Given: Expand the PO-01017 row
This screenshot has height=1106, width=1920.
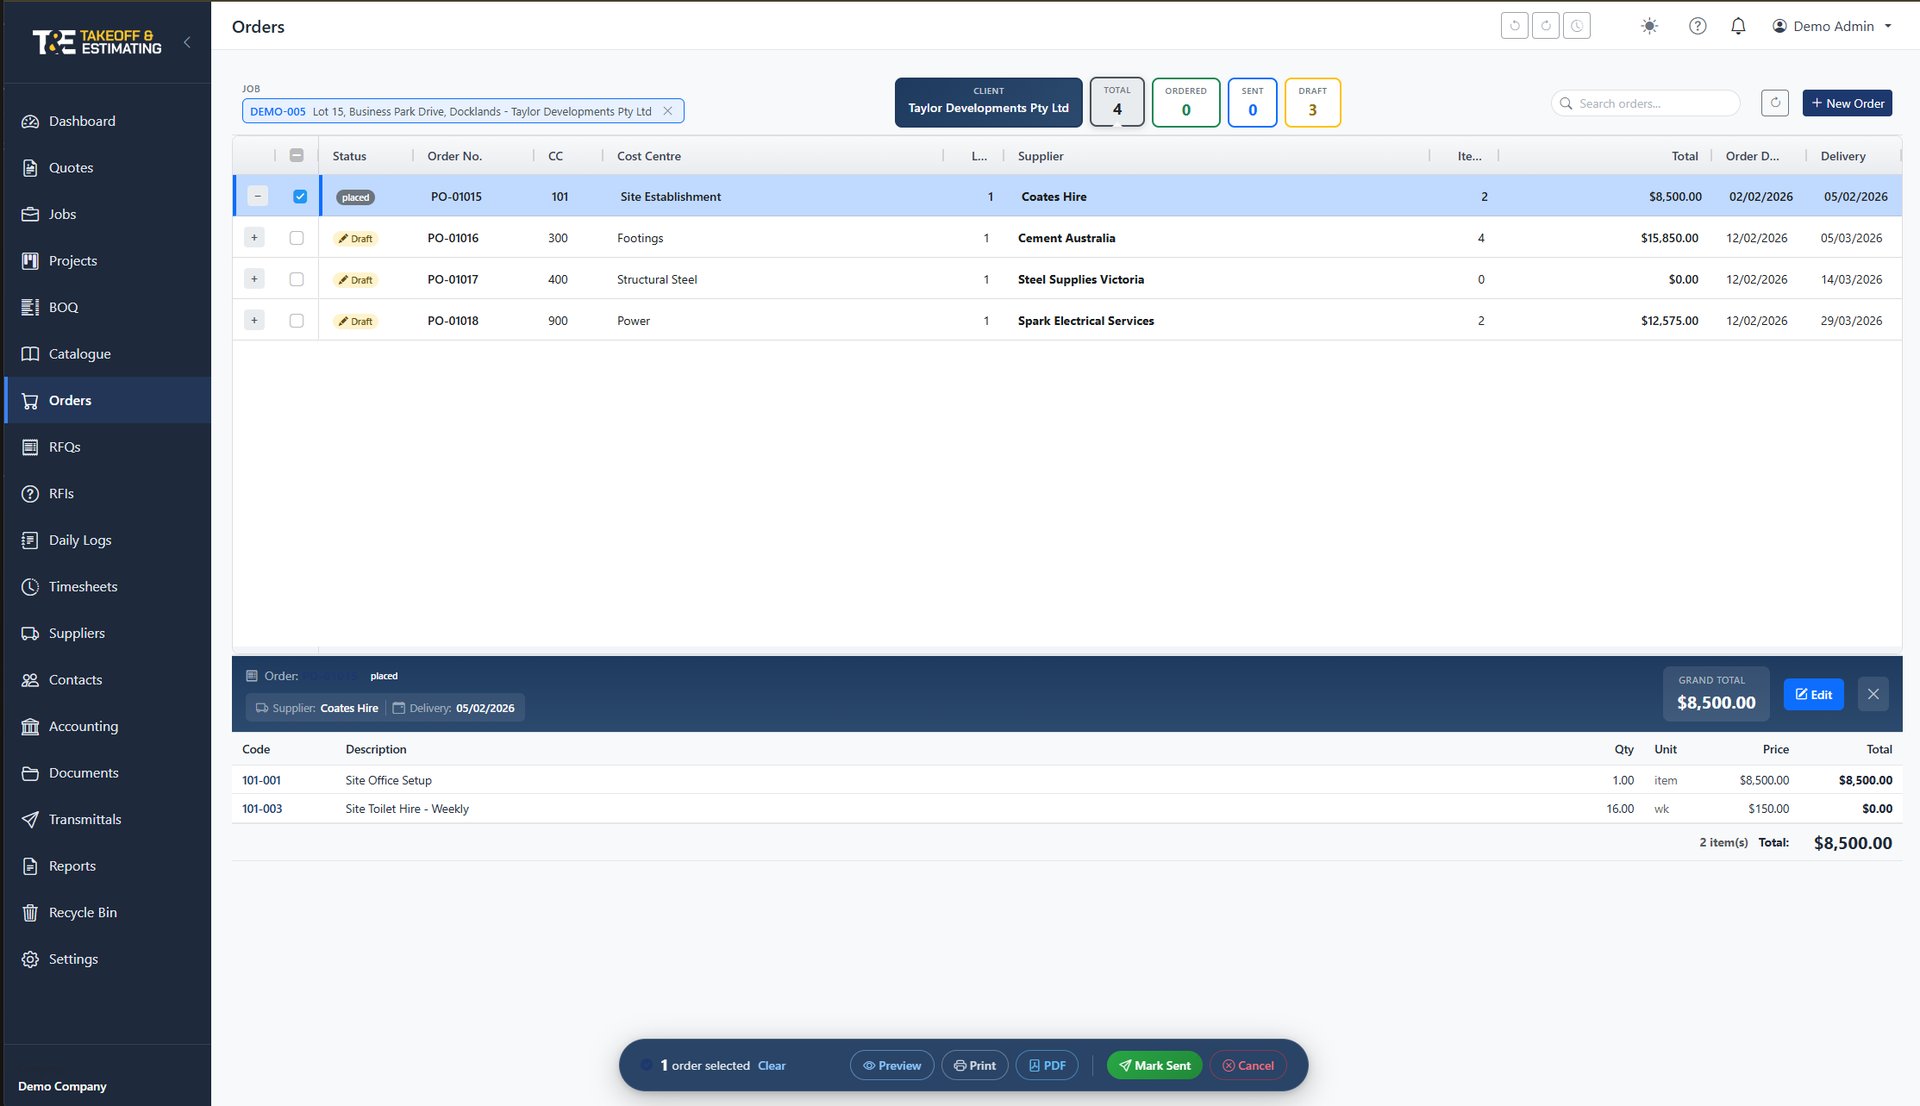Looking at the screenshot, I should tap(254, 279).
